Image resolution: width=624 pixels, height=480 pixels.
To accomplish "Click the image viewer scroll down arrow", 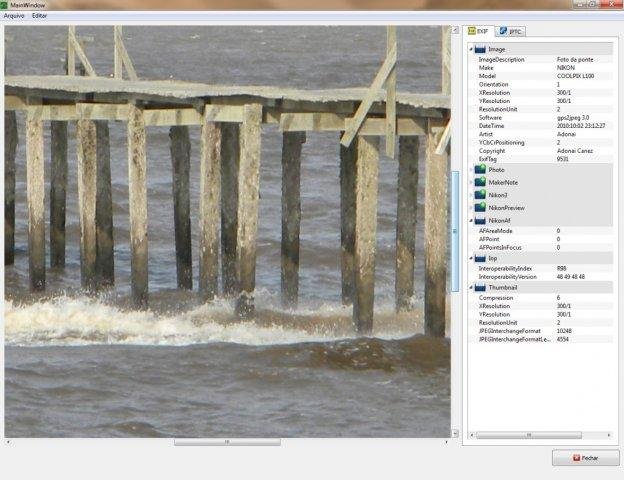I will point(455,433).
